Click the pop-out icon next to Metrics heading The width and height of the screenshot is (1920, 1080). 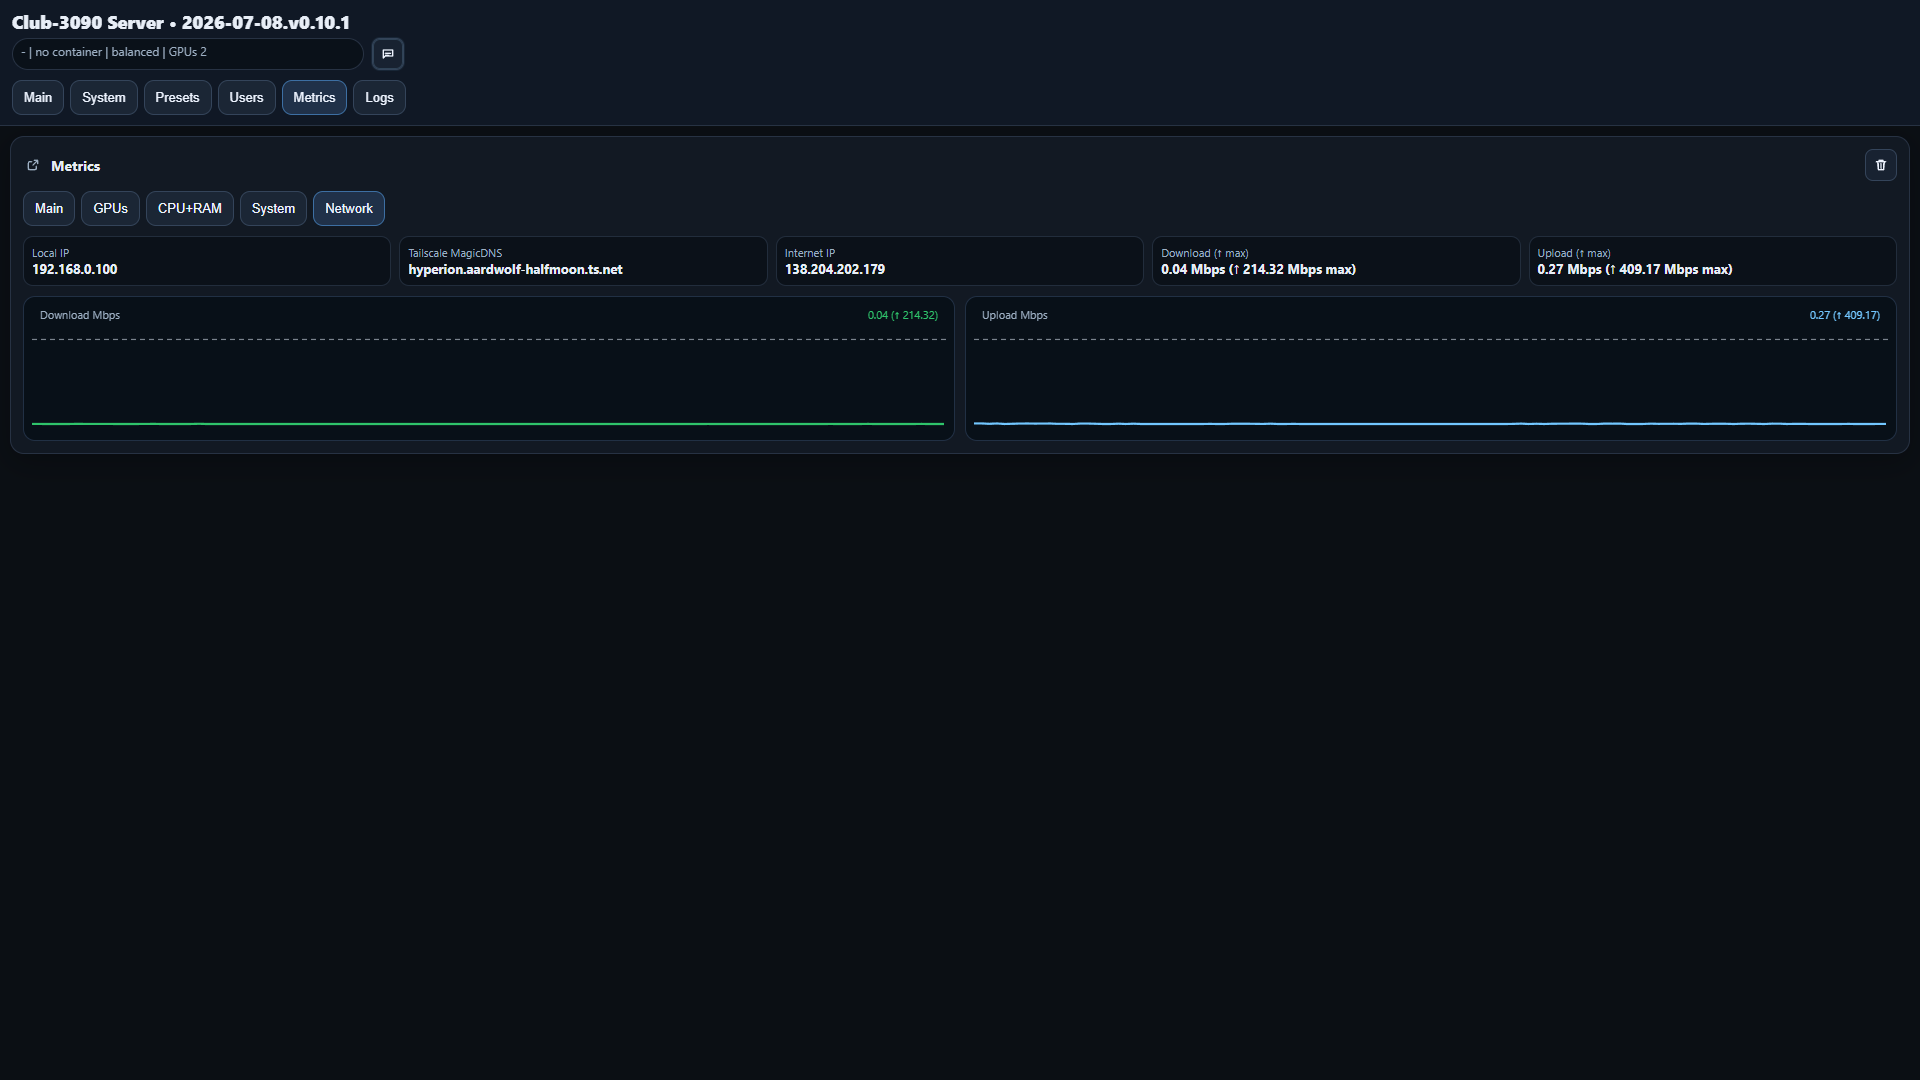33,166
